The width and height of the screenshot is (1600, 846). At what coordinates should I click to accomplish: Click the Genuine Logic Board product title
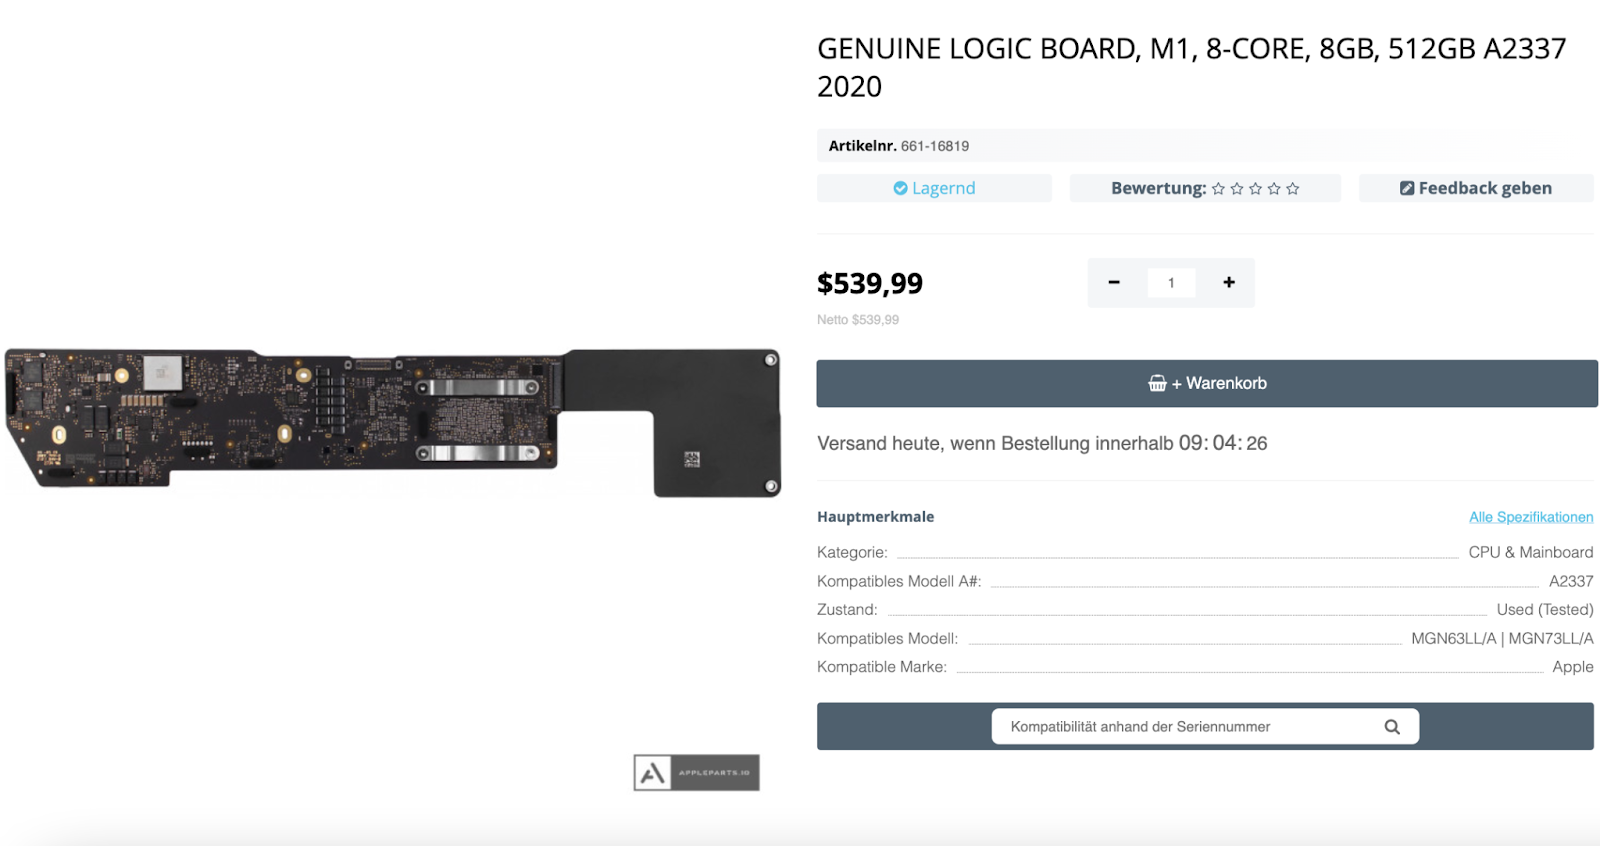[1190, 67]
